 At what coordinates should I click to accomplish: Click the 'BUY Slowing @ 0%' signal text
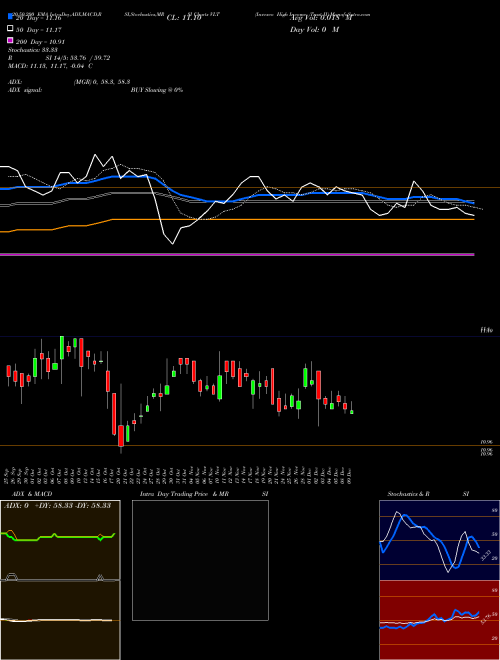click(157, 90)
